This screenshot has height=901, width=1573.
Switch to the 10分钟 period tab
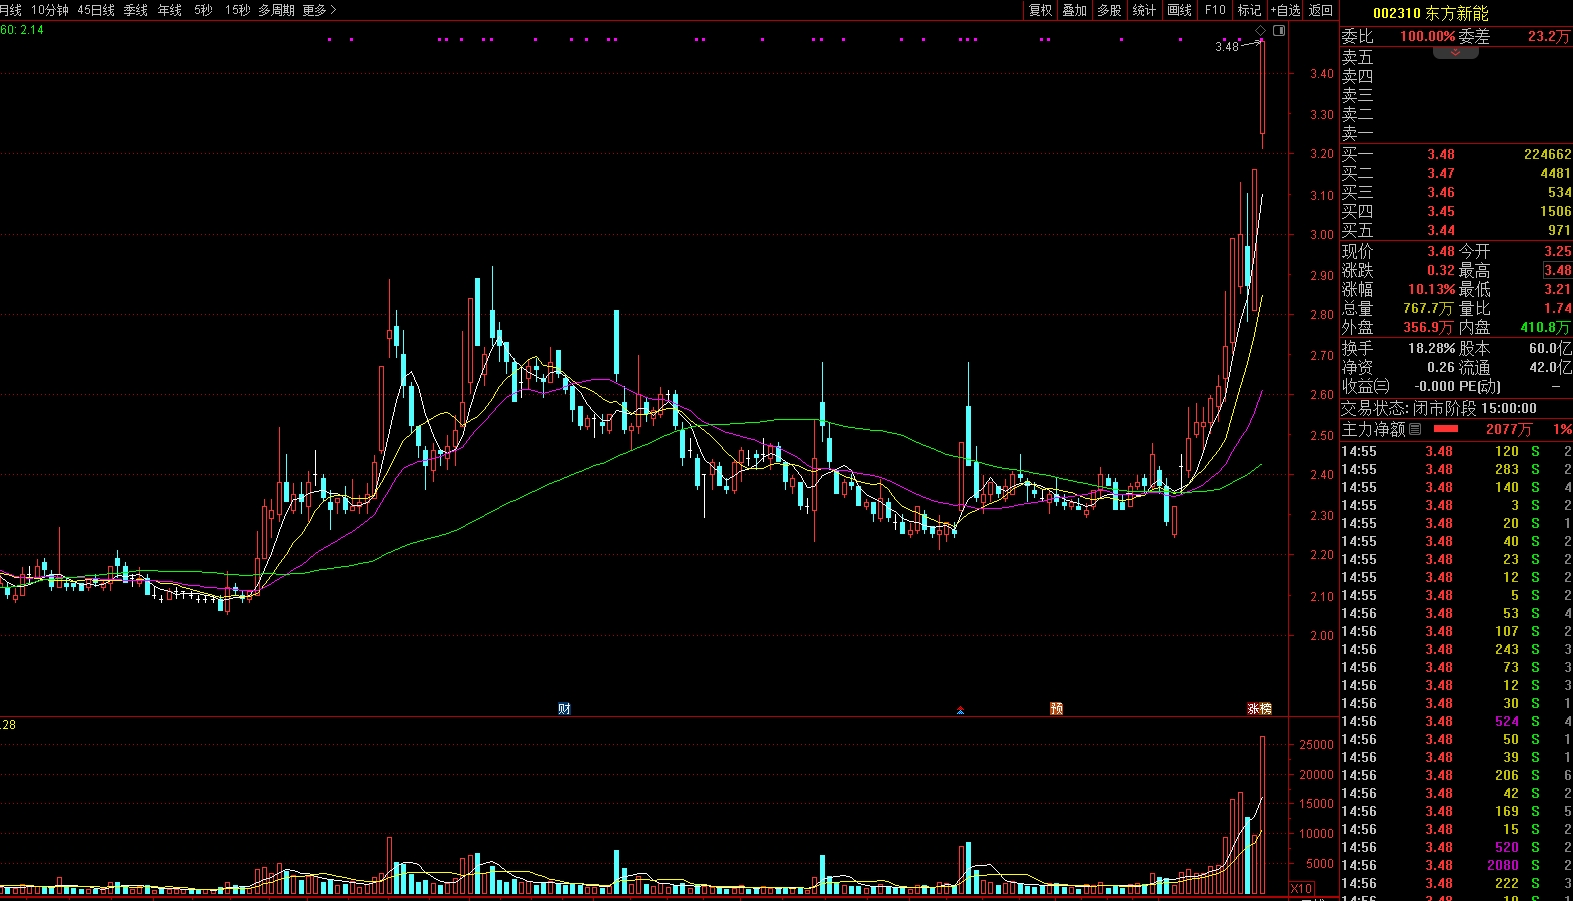[x=50, y=10]
